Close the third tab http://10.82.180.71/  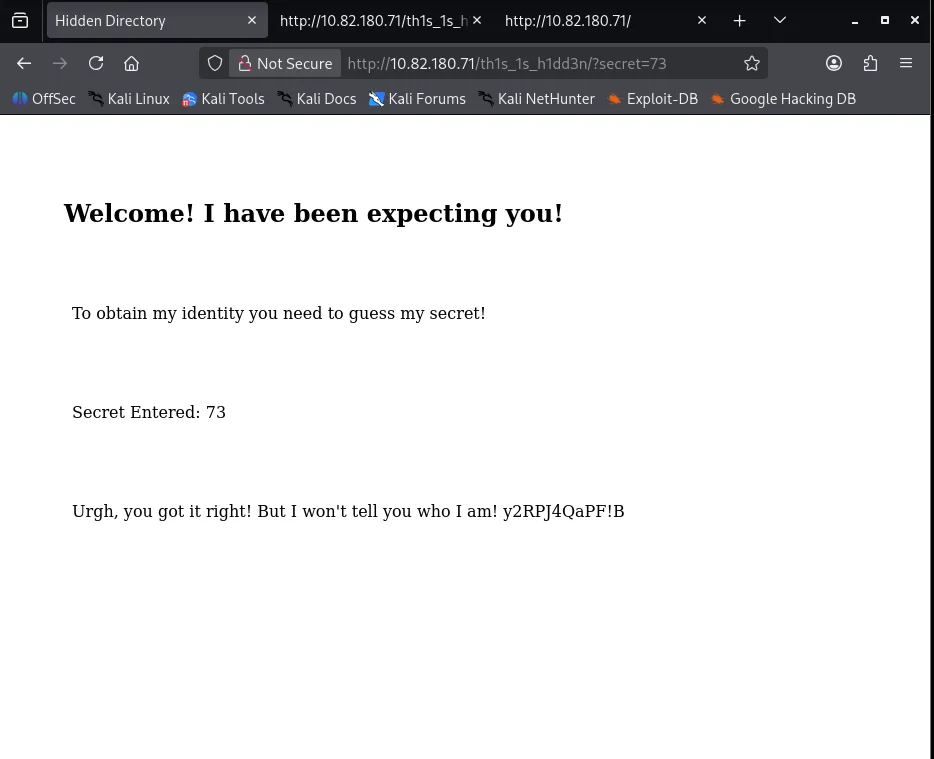702,20
